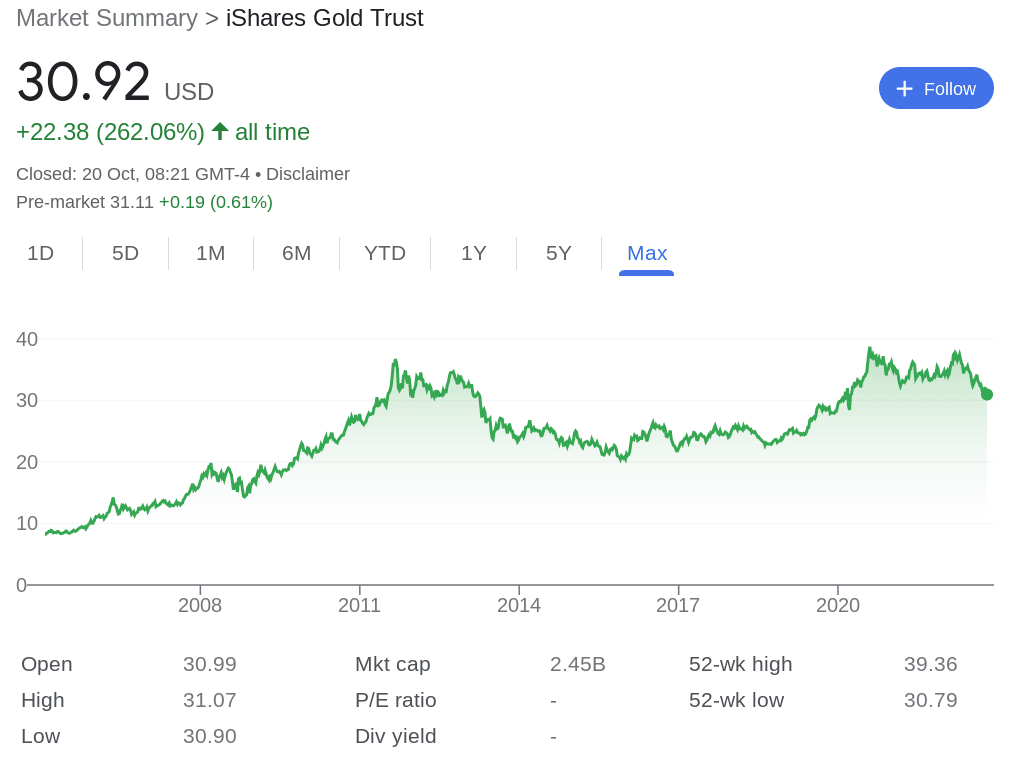1033x766 pixels.
Task: Click the 10 label on the price axis
Action: pyautogui.click(x=27, y=523)
